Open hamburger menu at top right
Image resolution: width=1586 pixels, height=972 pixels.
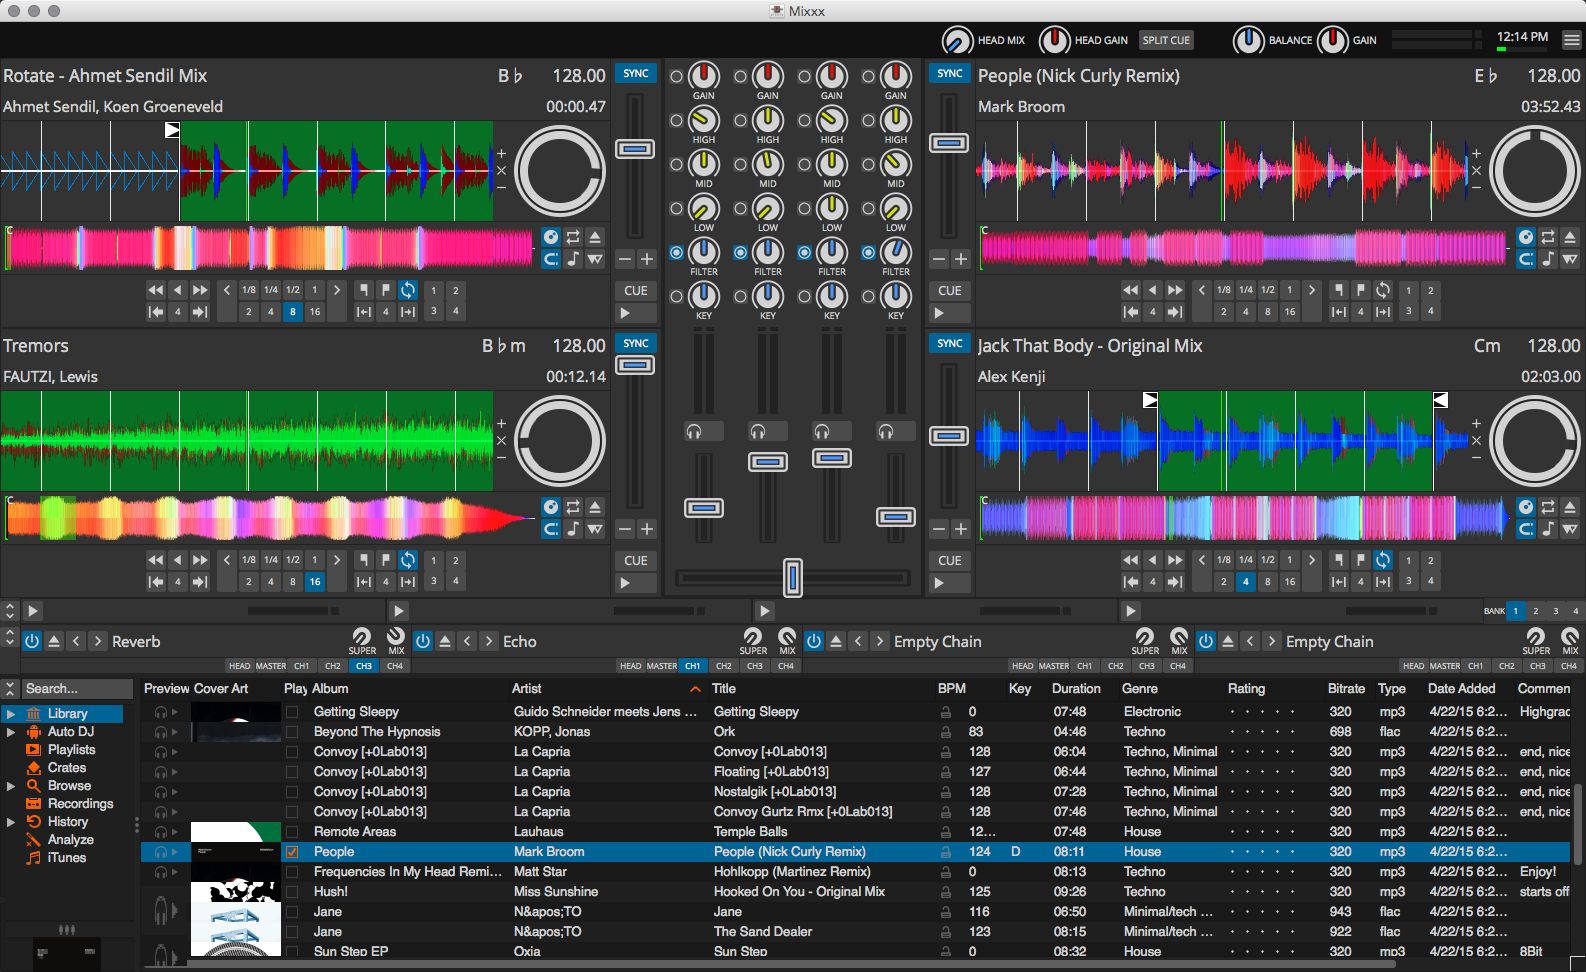click(x=1572, y=40)
